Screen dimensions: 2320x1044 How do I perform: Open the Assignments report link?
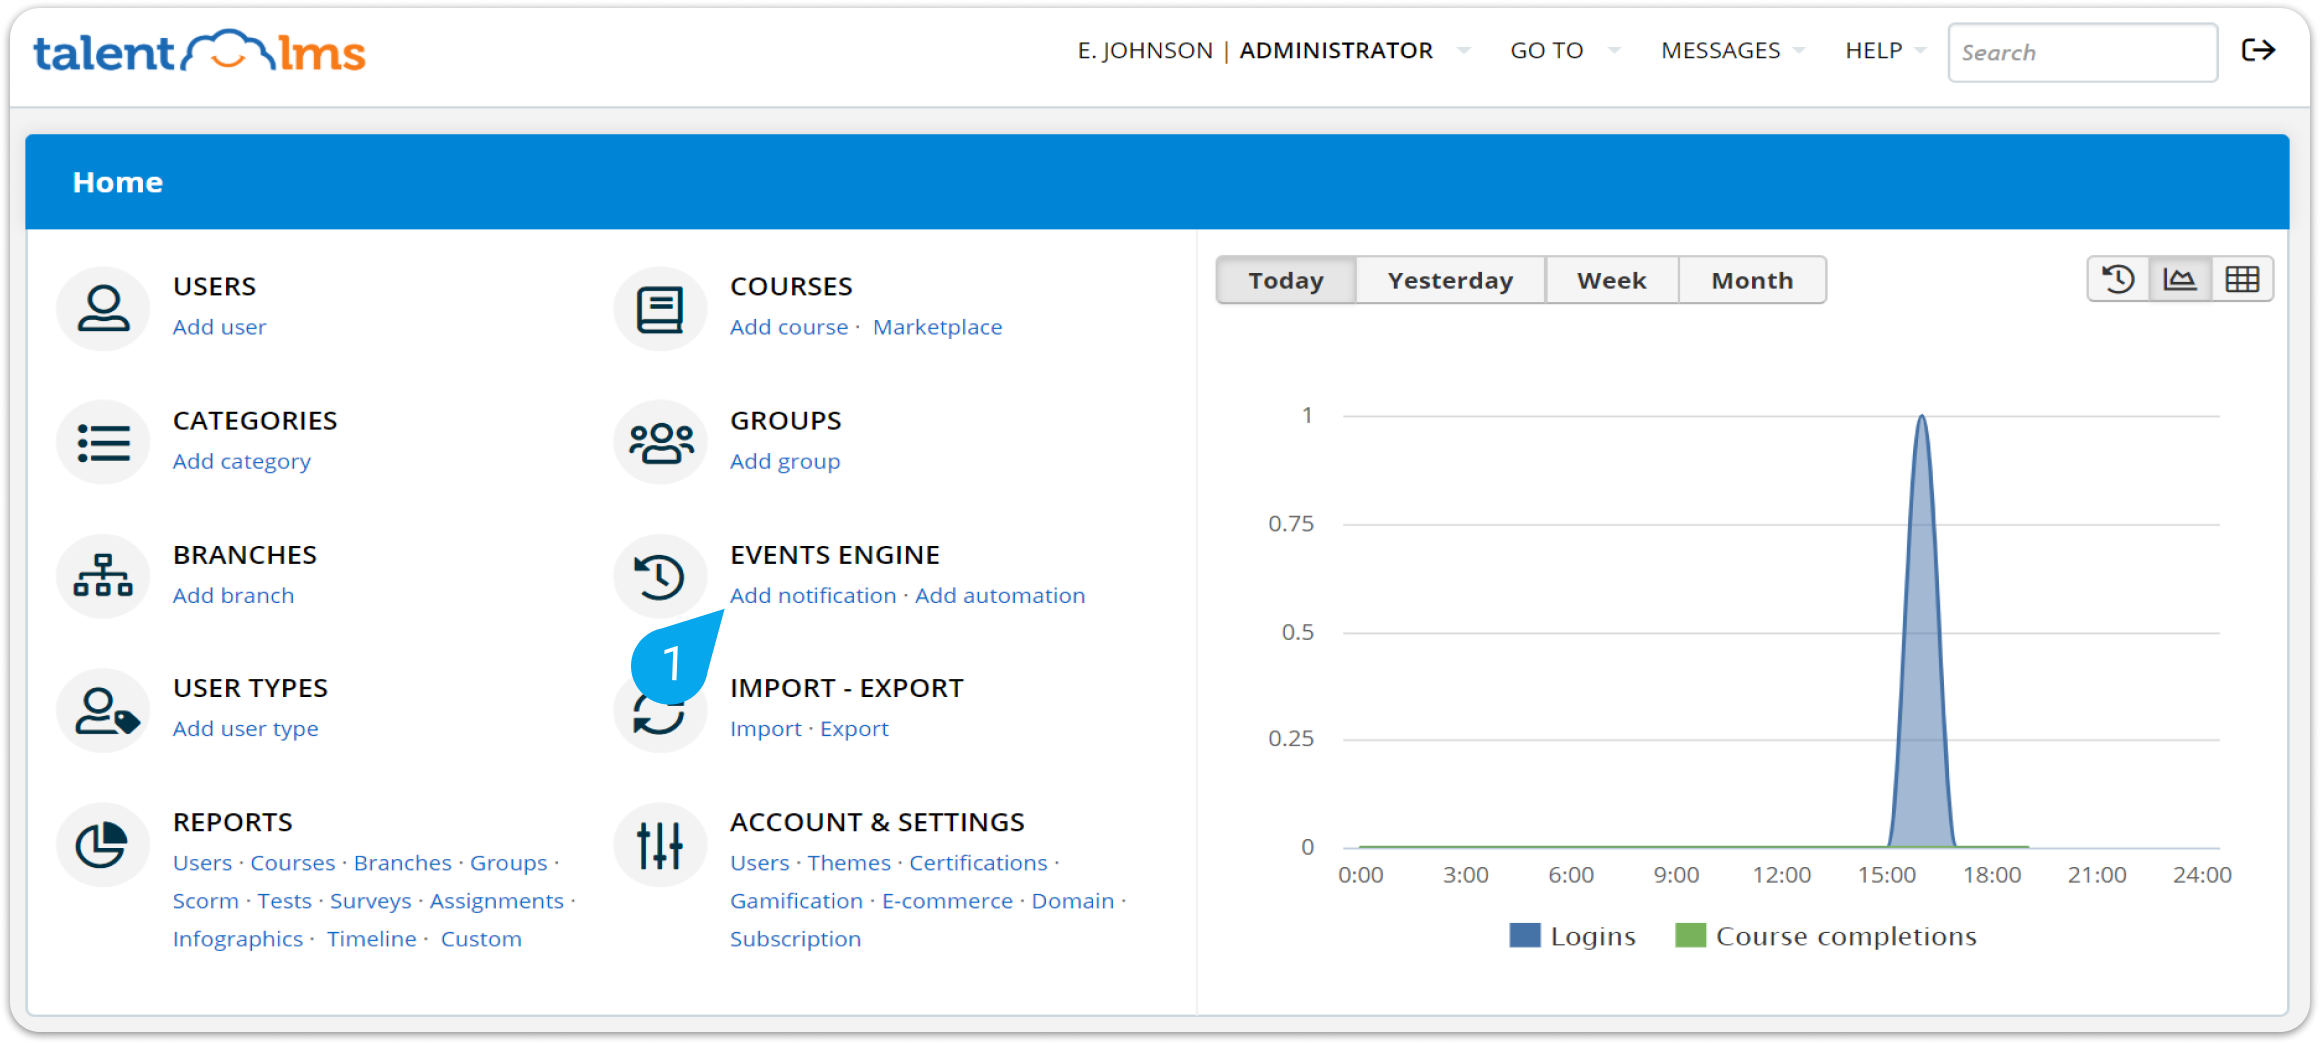coord(497,901)
